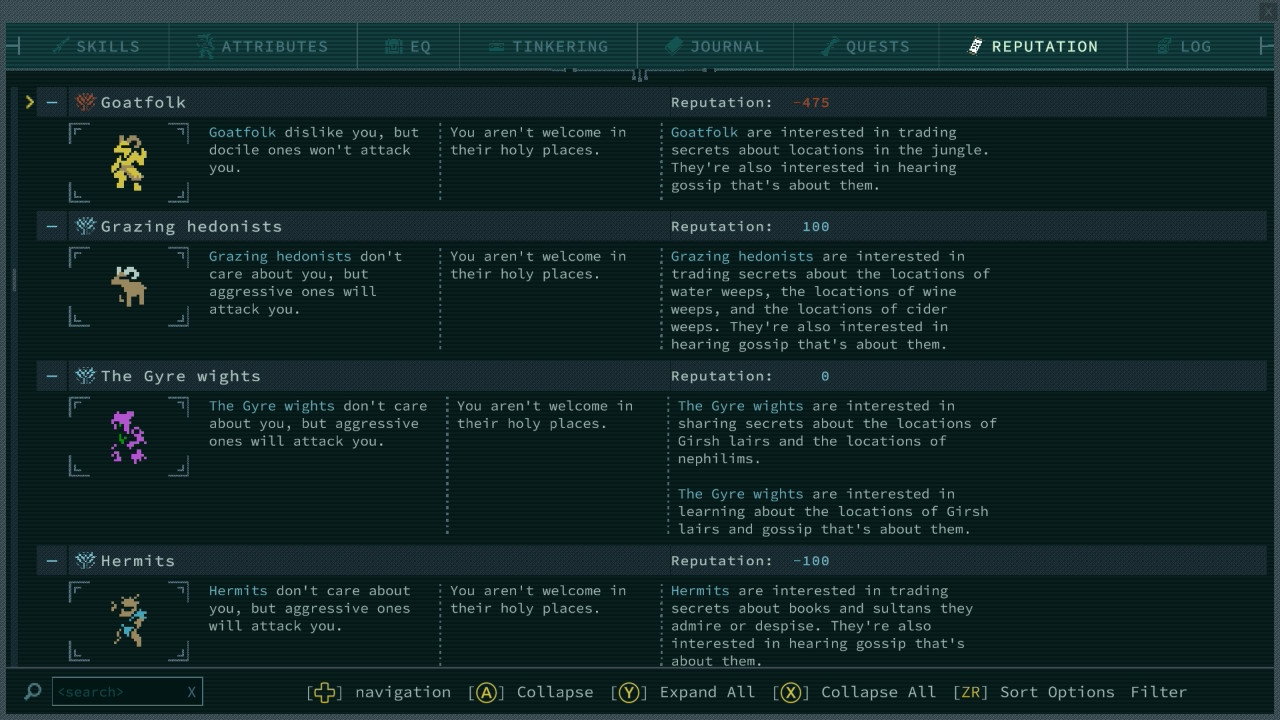The image size is (1280, 720).
Task: Select the yellow Goatfolk creature portrait
Action: (x=129, y=162)
